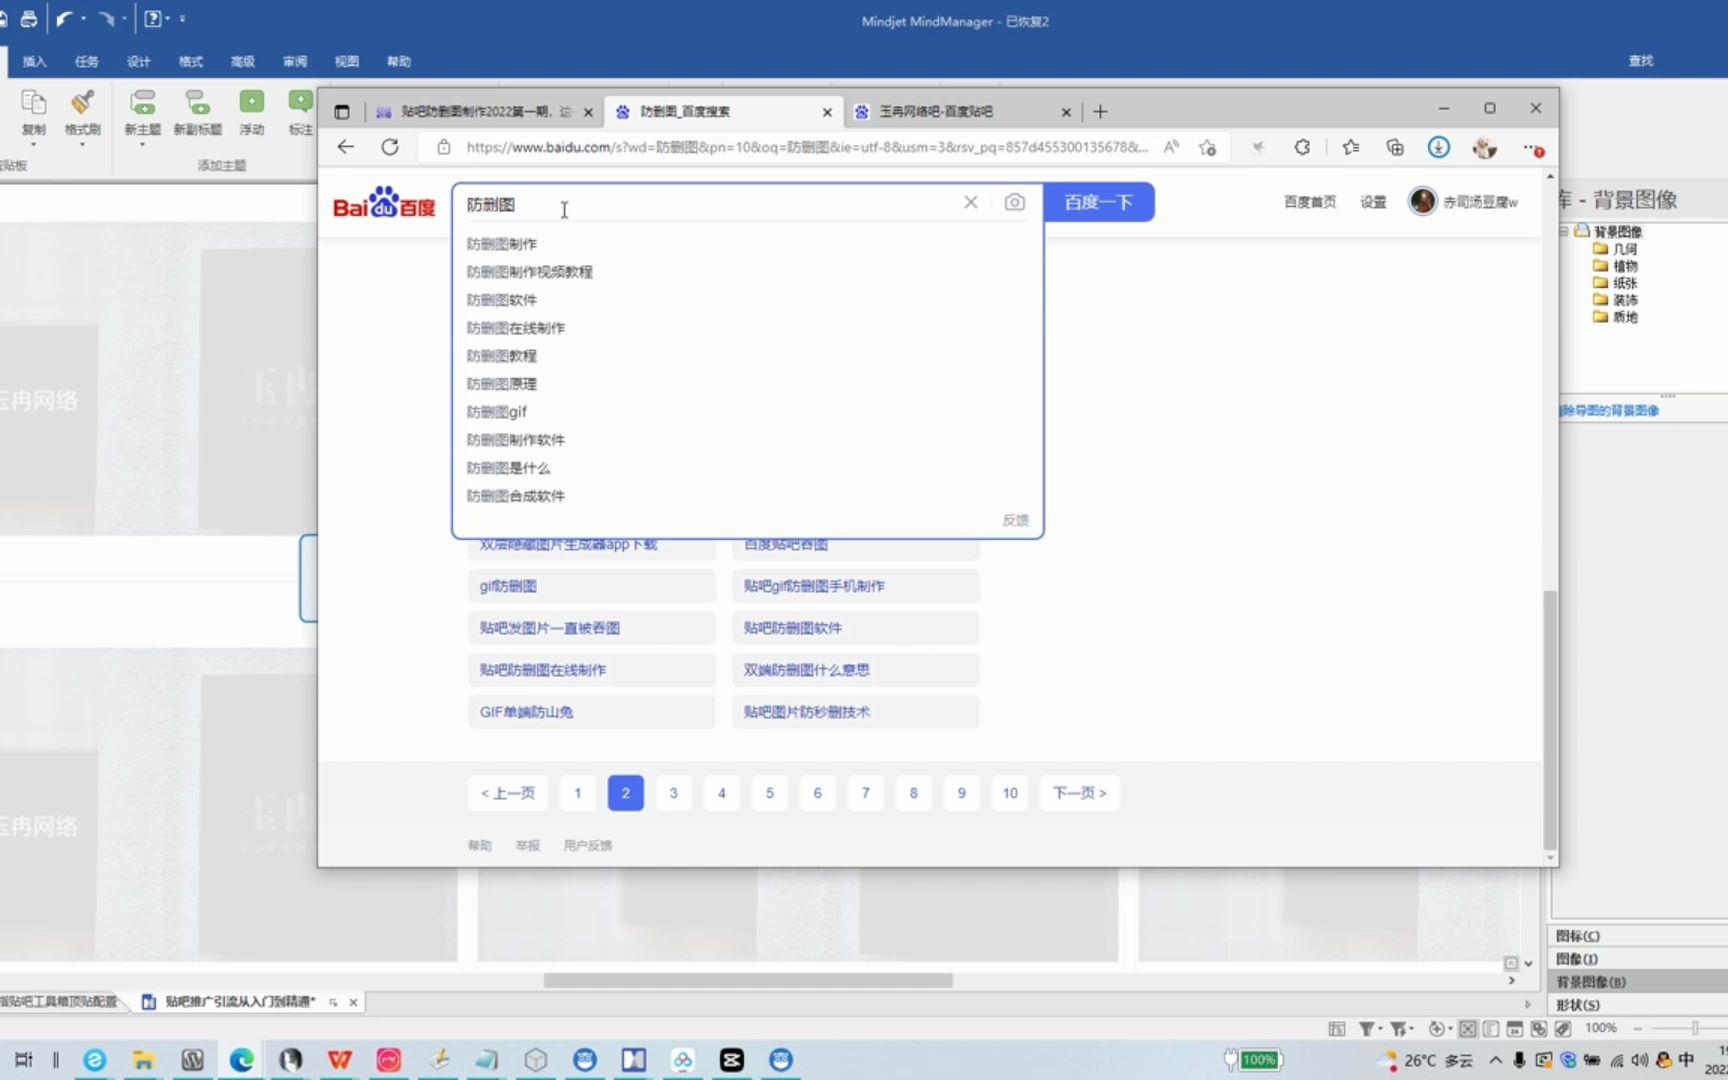Click the MindManager undo icon

pyautogui.click(x=63, y=19)
